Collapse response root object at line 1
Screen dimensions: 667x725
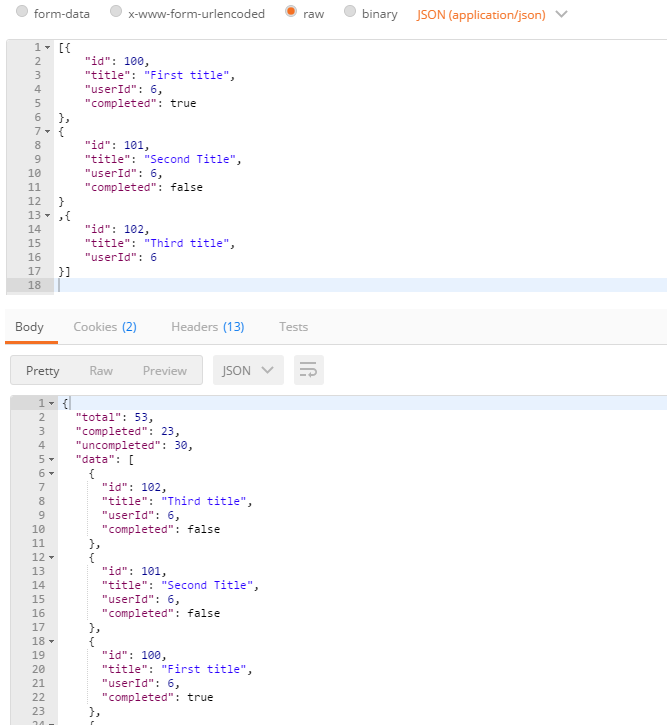tap(51, 404)
